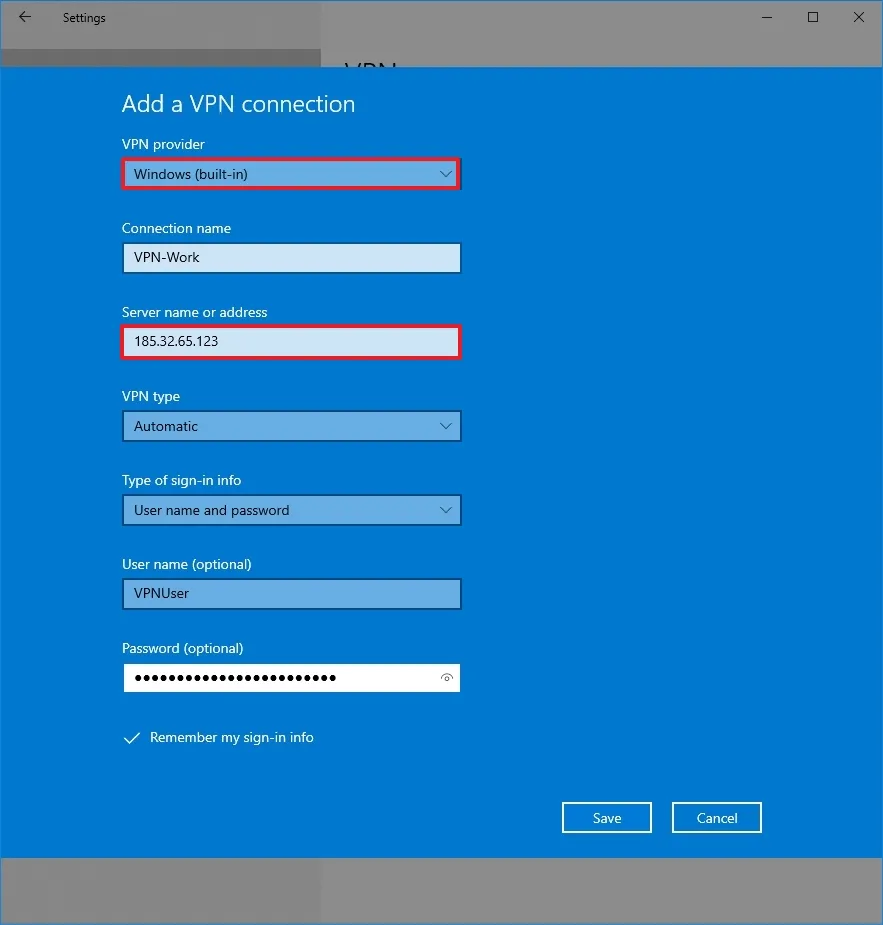
Task: Click the password reveal eye icon
Action: click(x=447, y=678)
